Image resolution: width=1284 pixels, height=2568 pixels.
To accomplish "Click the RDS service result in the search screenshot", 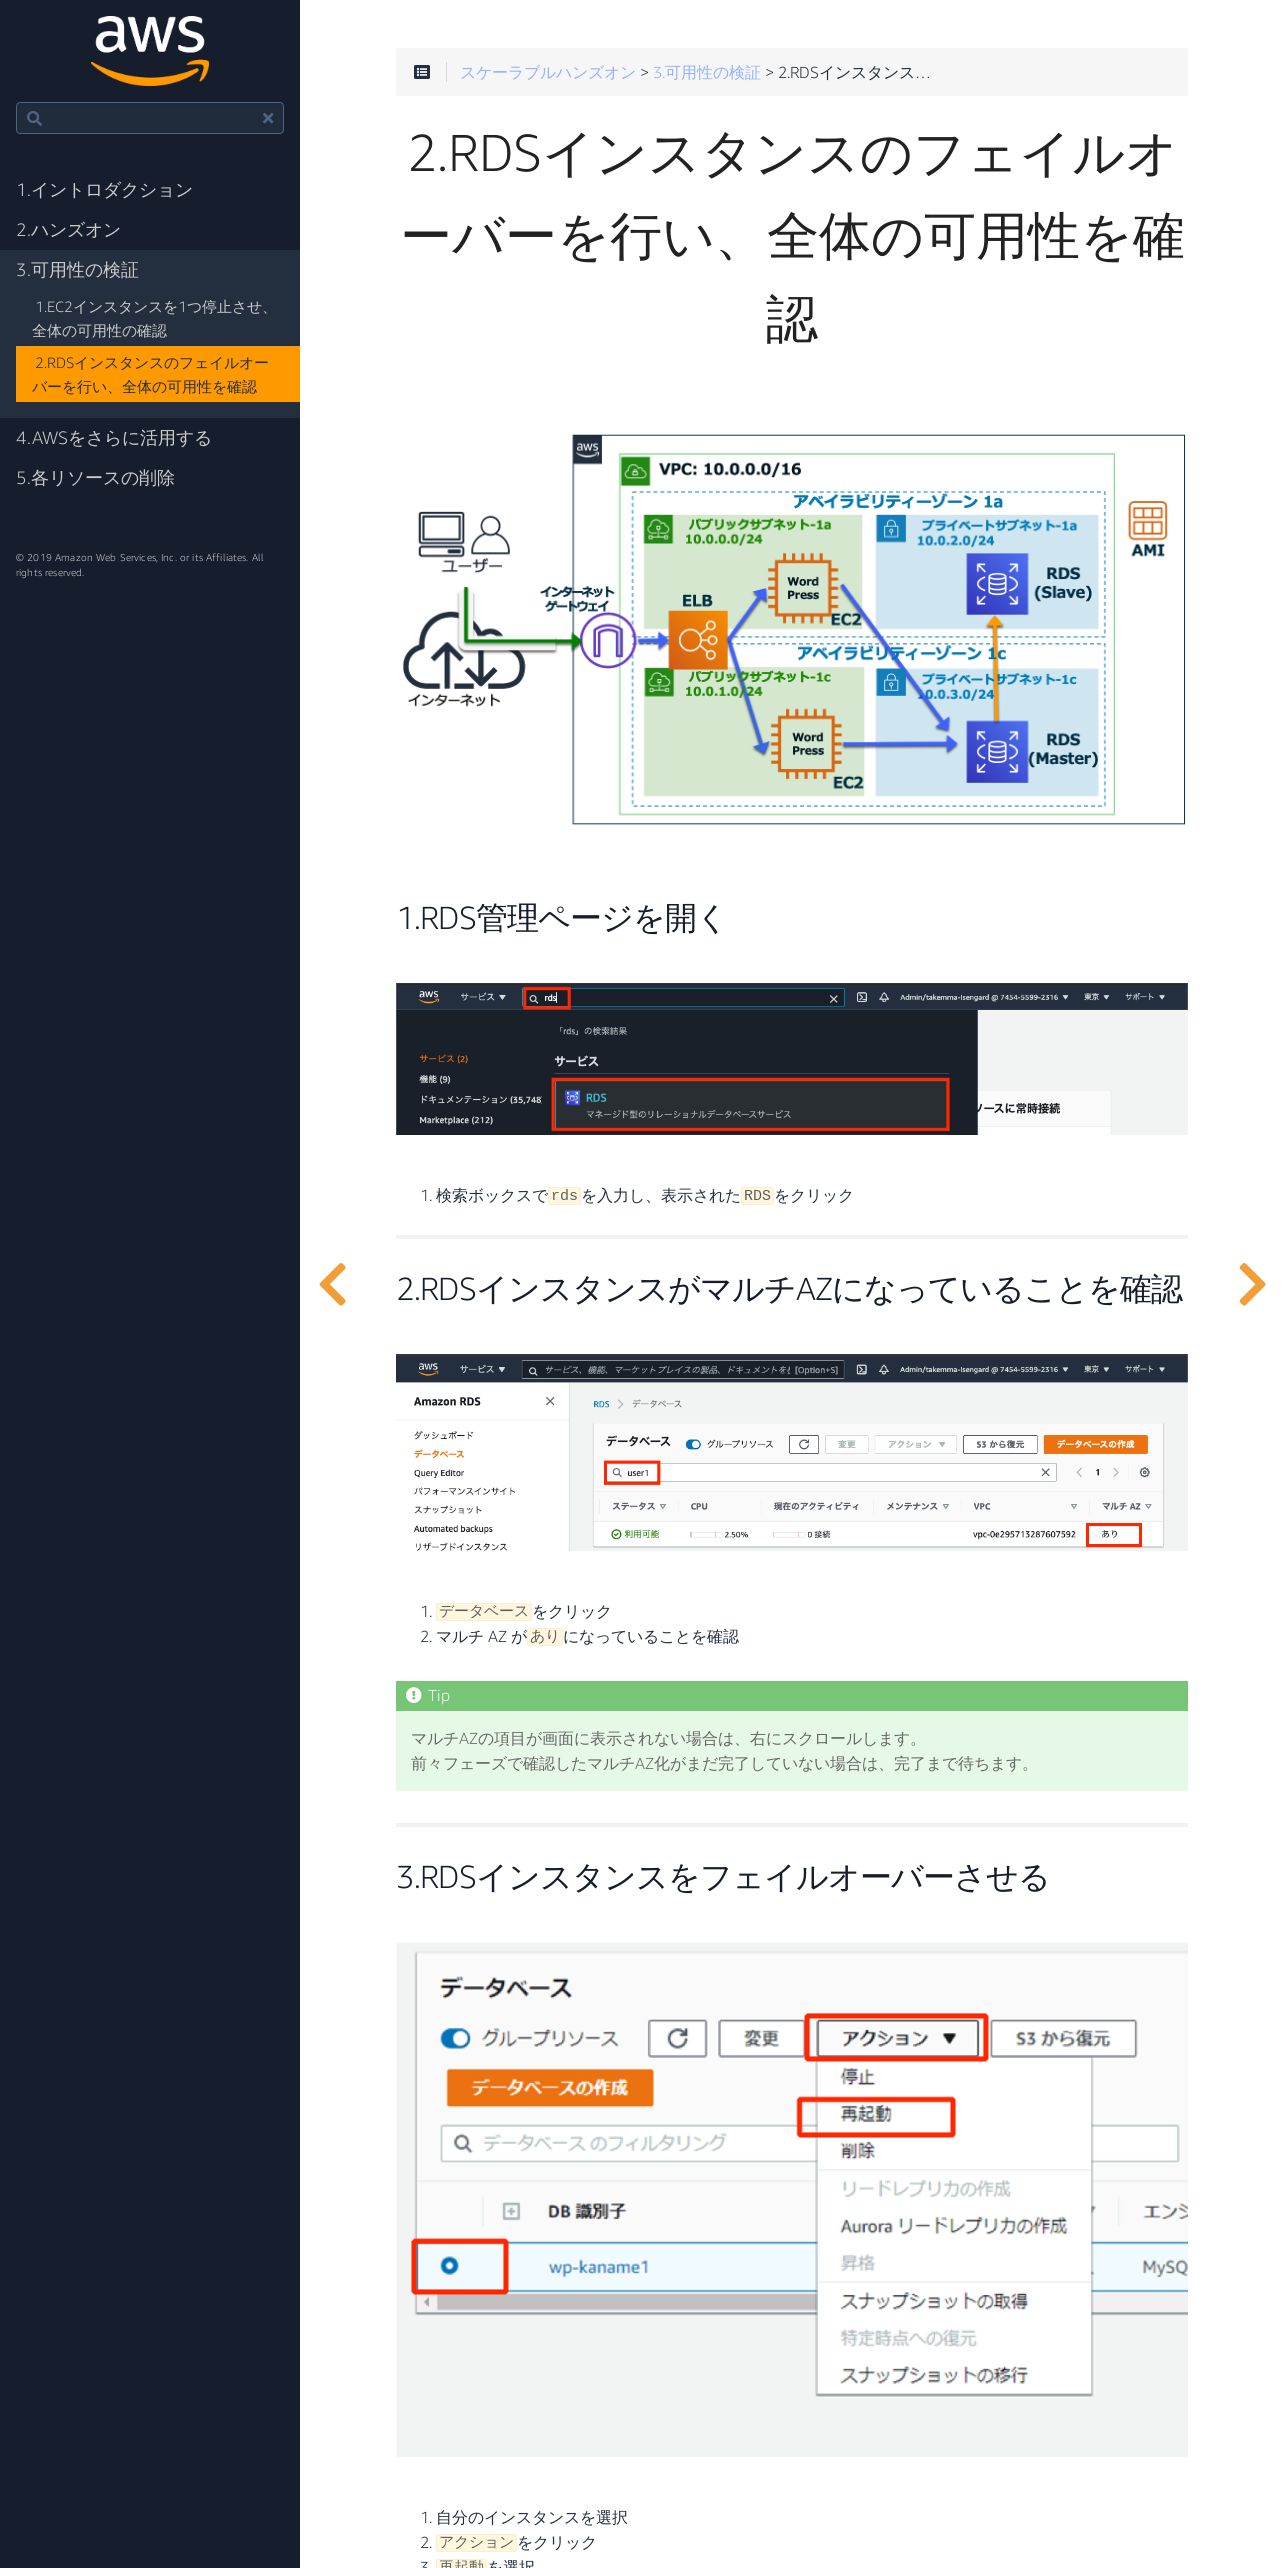I will click(750, 1104).
